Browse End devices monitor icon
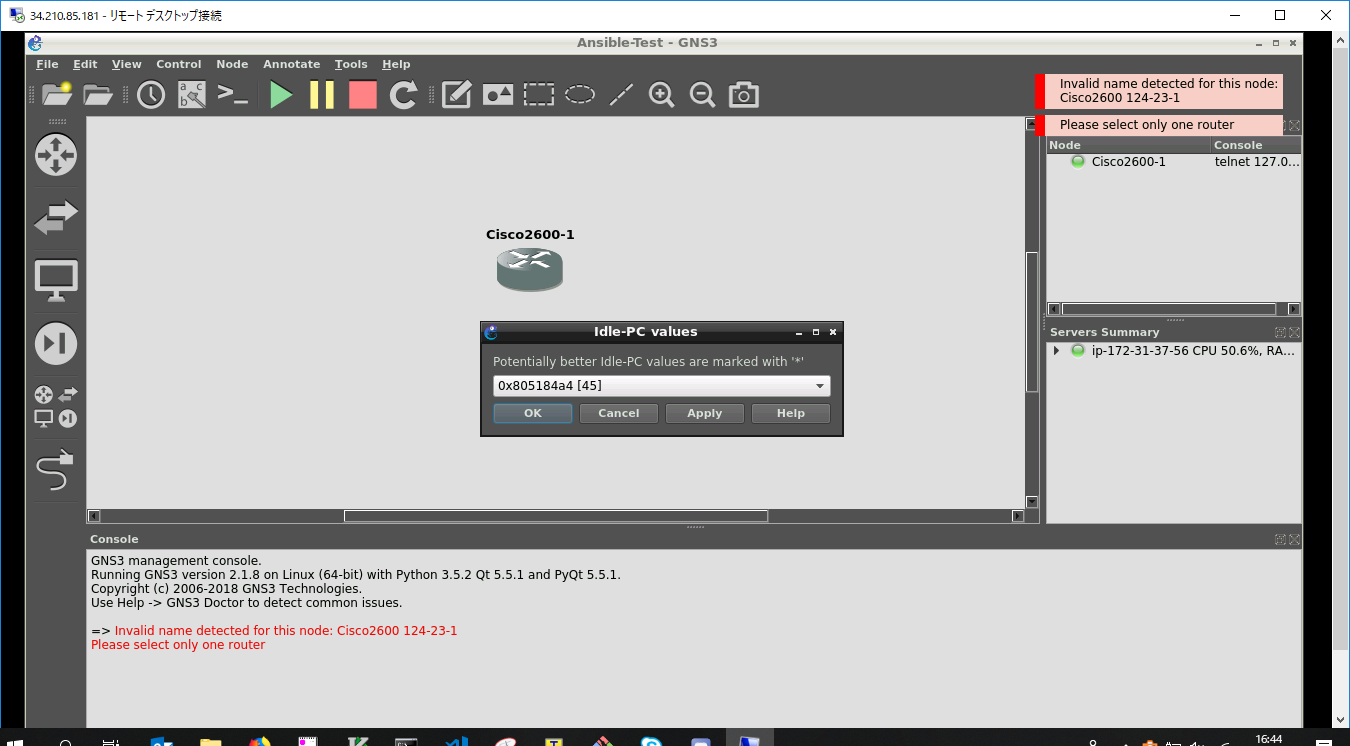 [x=56, y=280]
